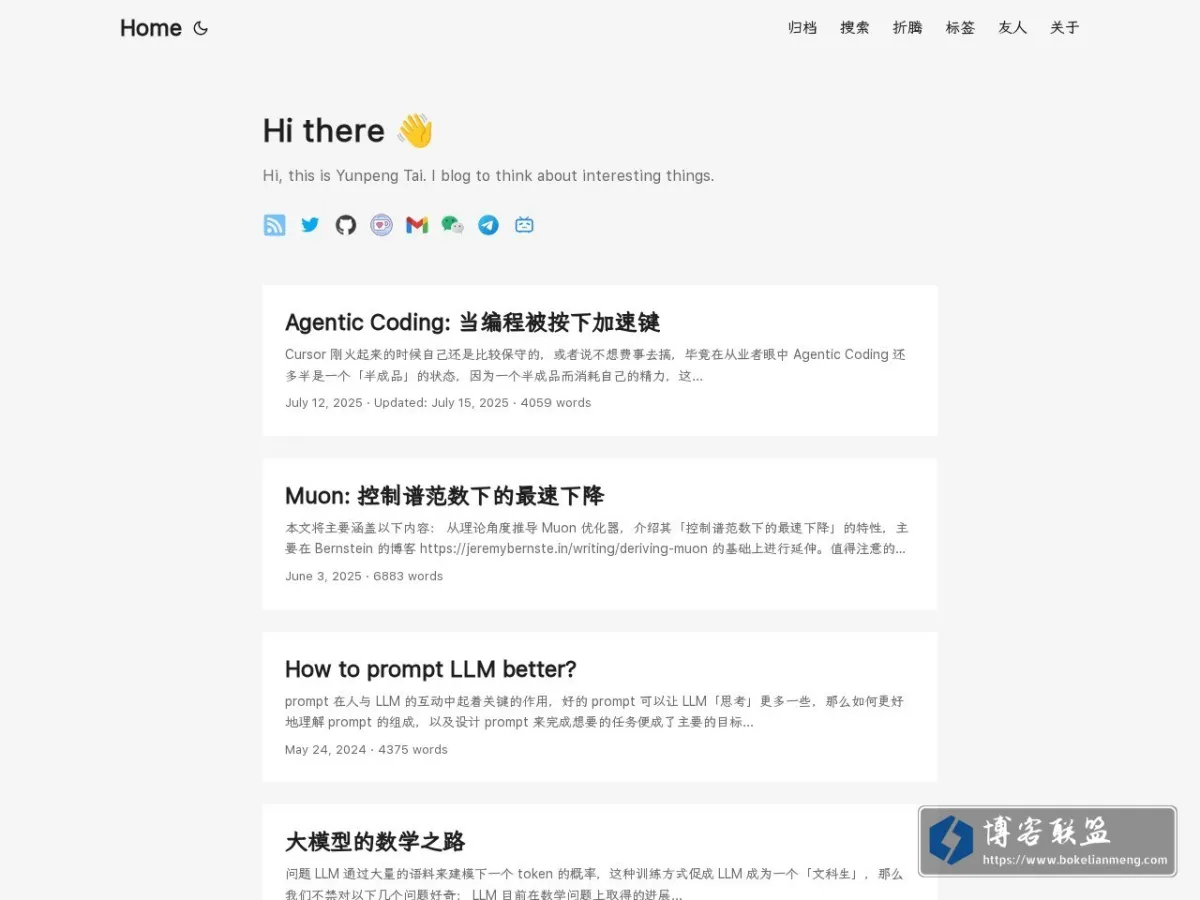Open the 标签 tags menu

(960, 28)
